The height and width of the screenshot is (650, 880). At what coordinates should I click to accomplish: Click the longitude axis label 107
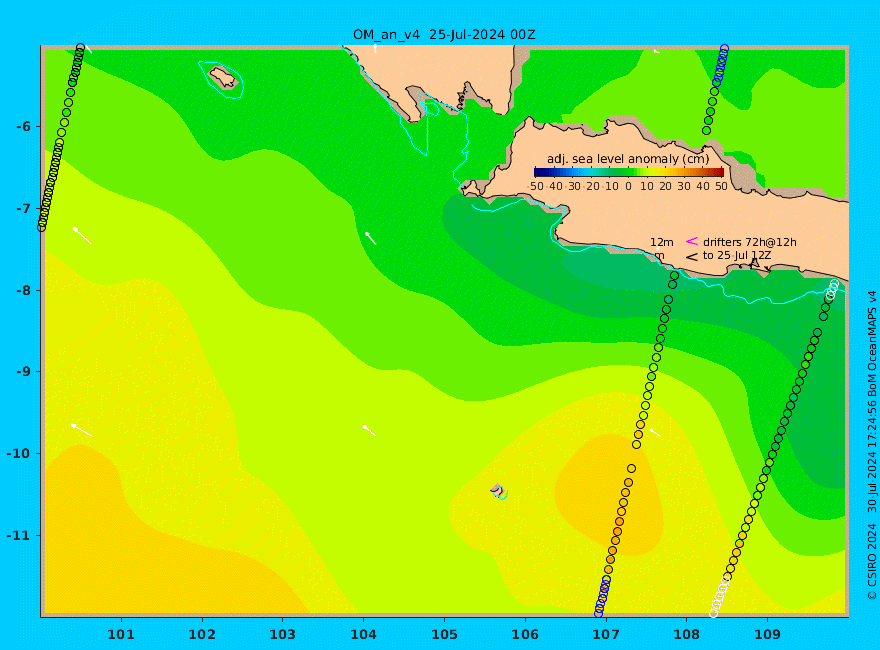pyautogui.click(x=606, y=634)
